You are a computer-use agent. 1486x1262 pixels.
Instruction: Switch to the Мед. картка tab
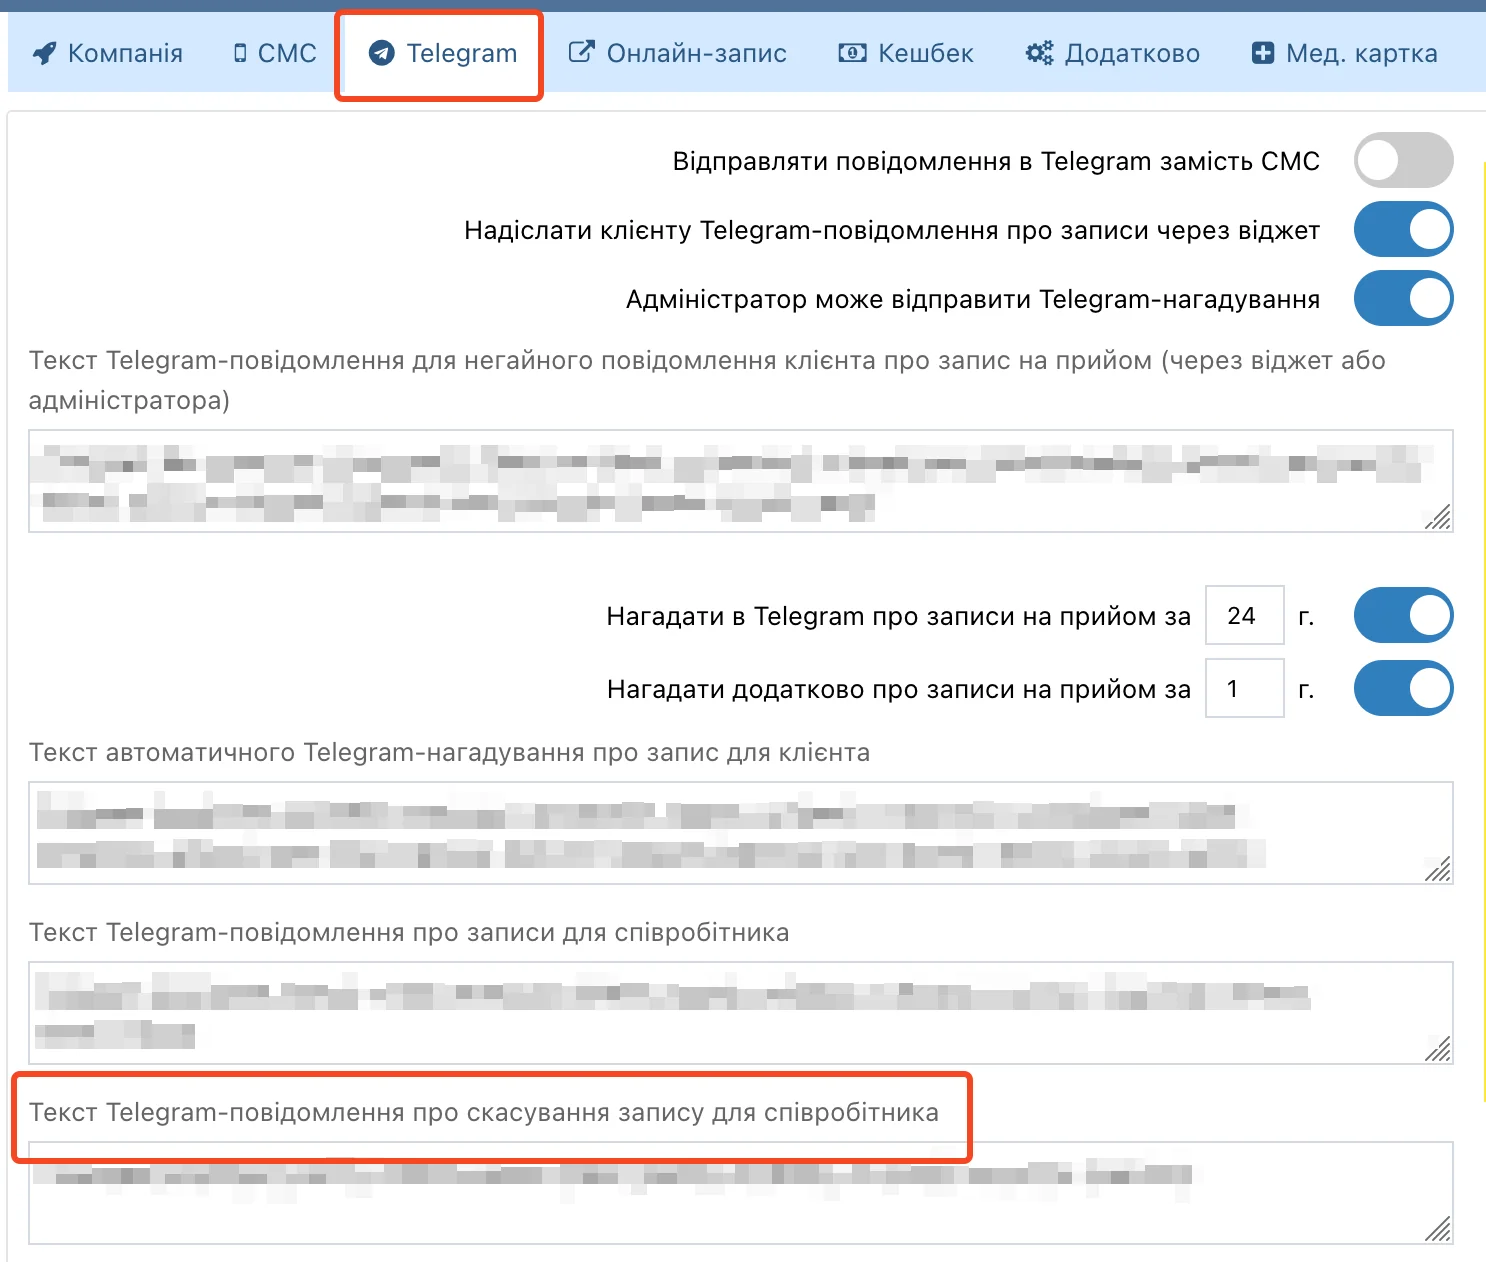point(1344,53)
